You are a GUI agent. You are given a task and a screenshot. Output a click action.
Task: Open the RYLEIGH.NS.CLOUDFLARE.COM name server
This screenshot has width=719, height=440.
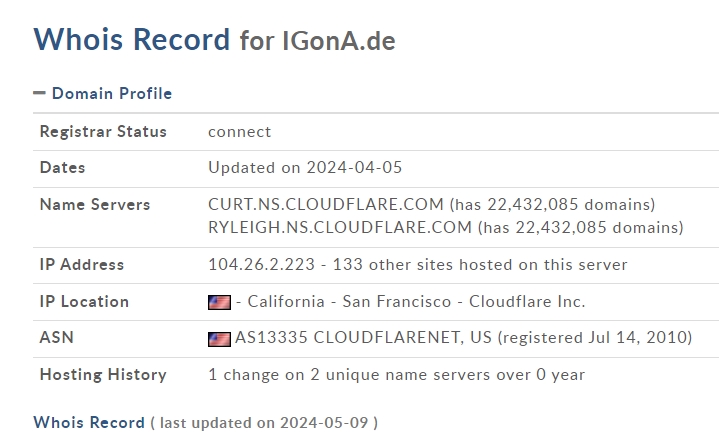[x=339, y=227]
